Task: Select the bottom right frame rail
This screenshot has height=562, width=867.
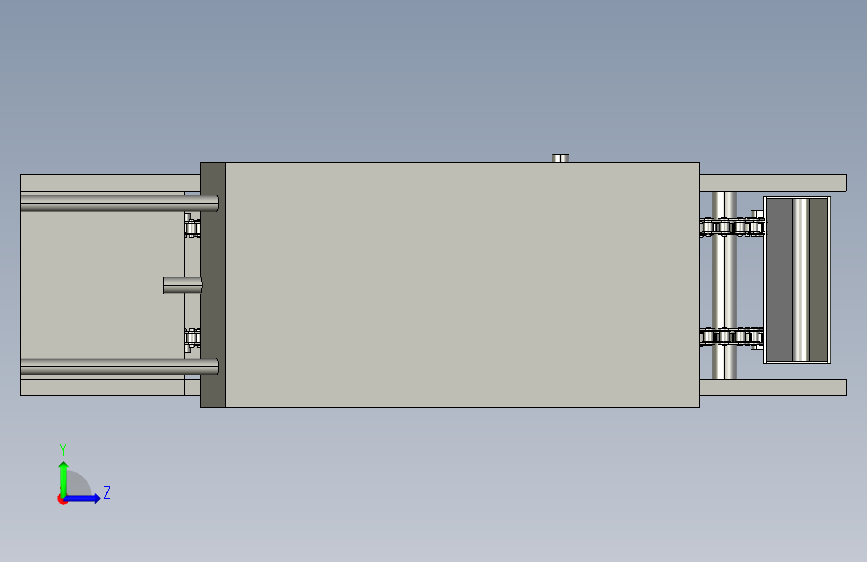Action: (773, 387)
